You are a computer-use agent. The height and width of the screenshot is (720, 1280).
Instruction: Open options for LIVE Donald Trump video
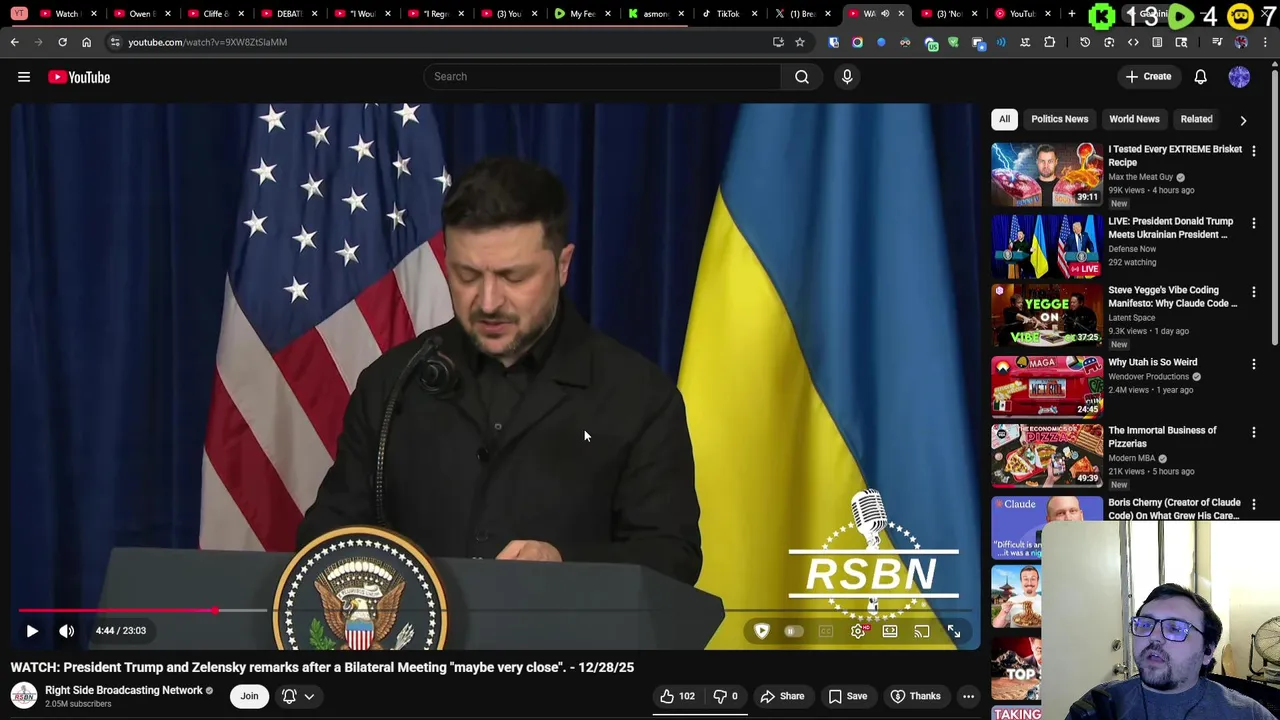(1253, 222)
